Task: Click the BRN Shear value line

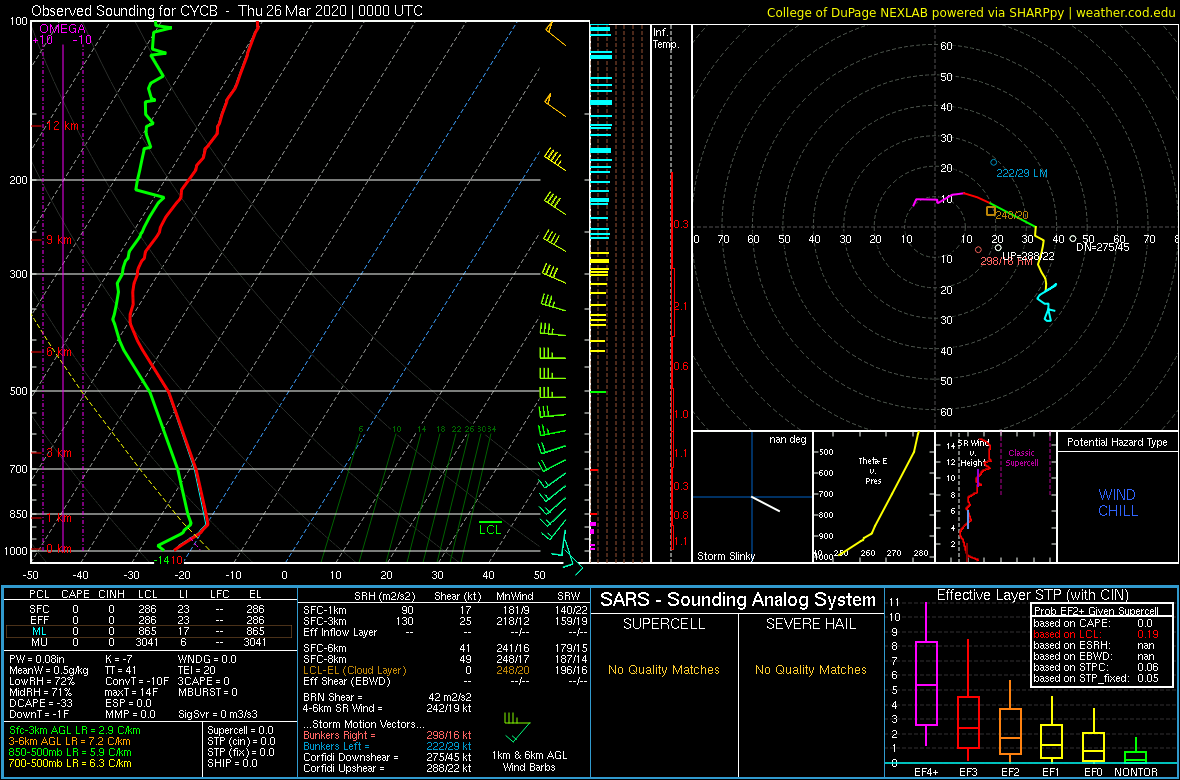Action: pos(387,696)
